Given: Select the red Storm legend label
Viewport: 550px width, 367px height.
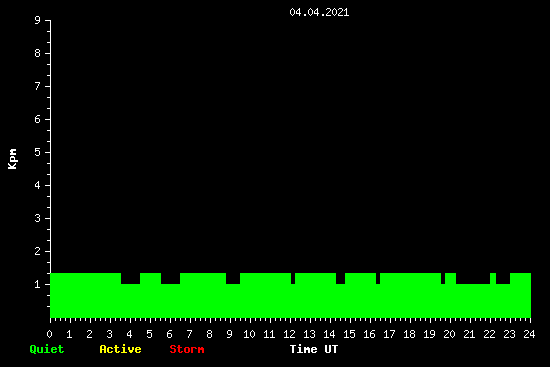Looking at the screenshot, I should pyautogui.click(x=187, y=349).
